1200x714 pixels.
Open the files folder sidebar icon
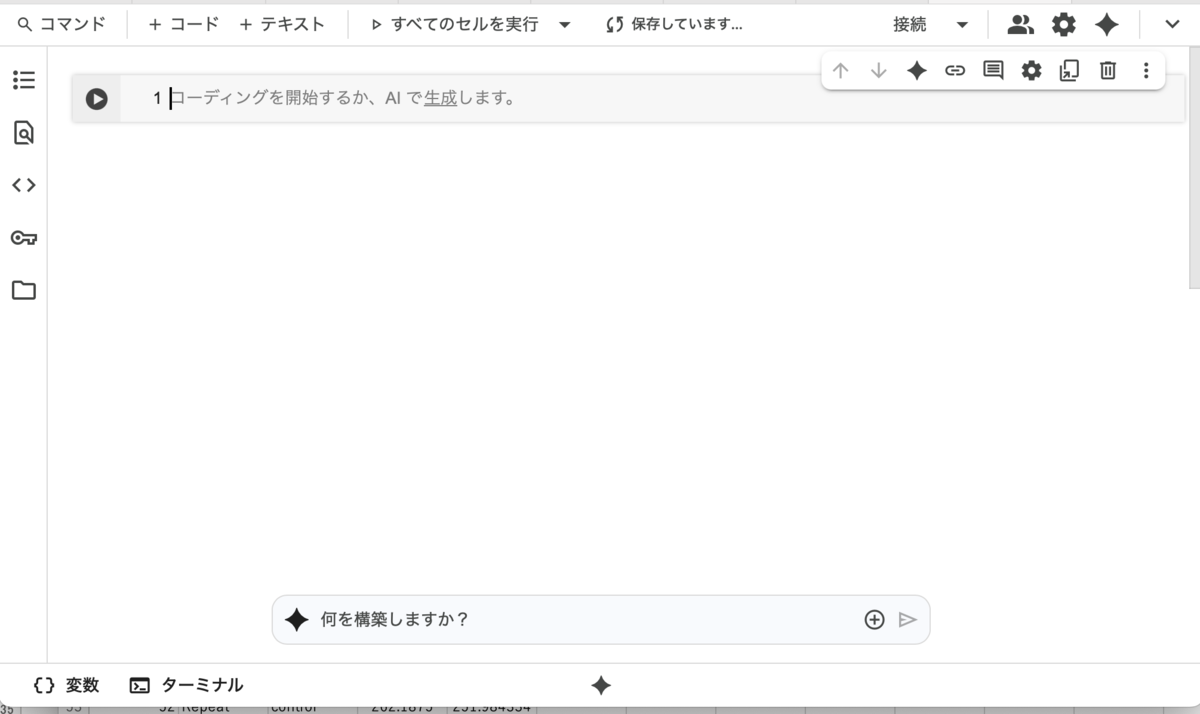coord(24,291)
